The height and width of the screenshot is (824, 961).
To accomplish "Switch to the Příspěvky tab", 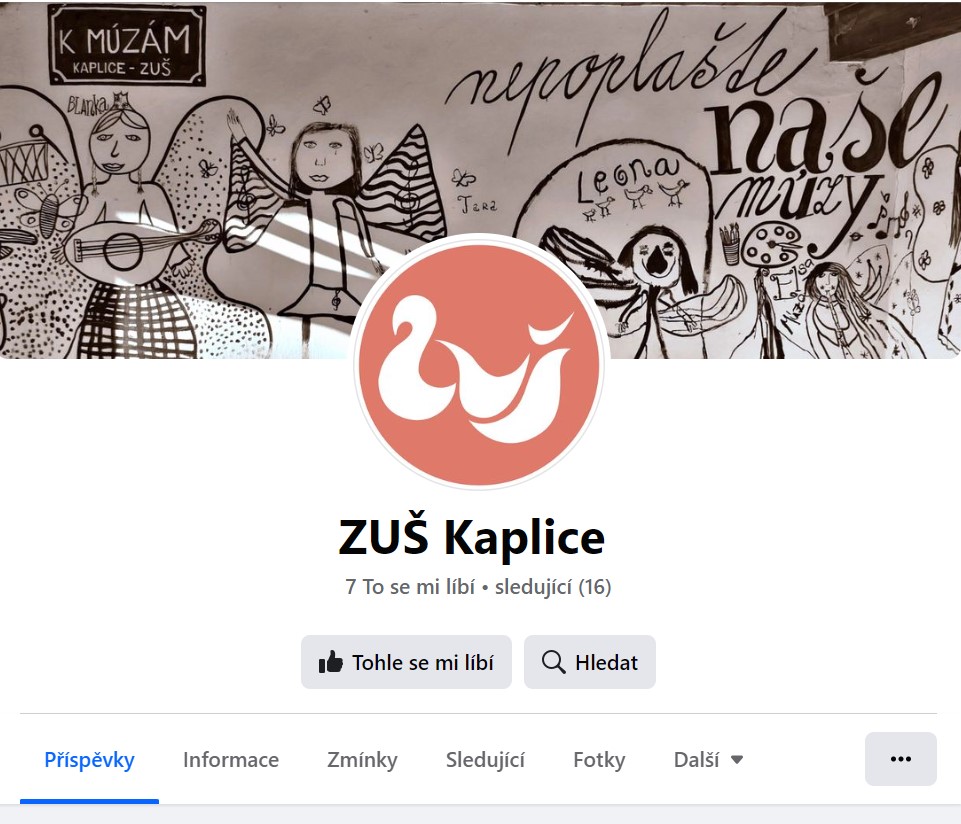I will pyautogui.click(x=89, y=760).
